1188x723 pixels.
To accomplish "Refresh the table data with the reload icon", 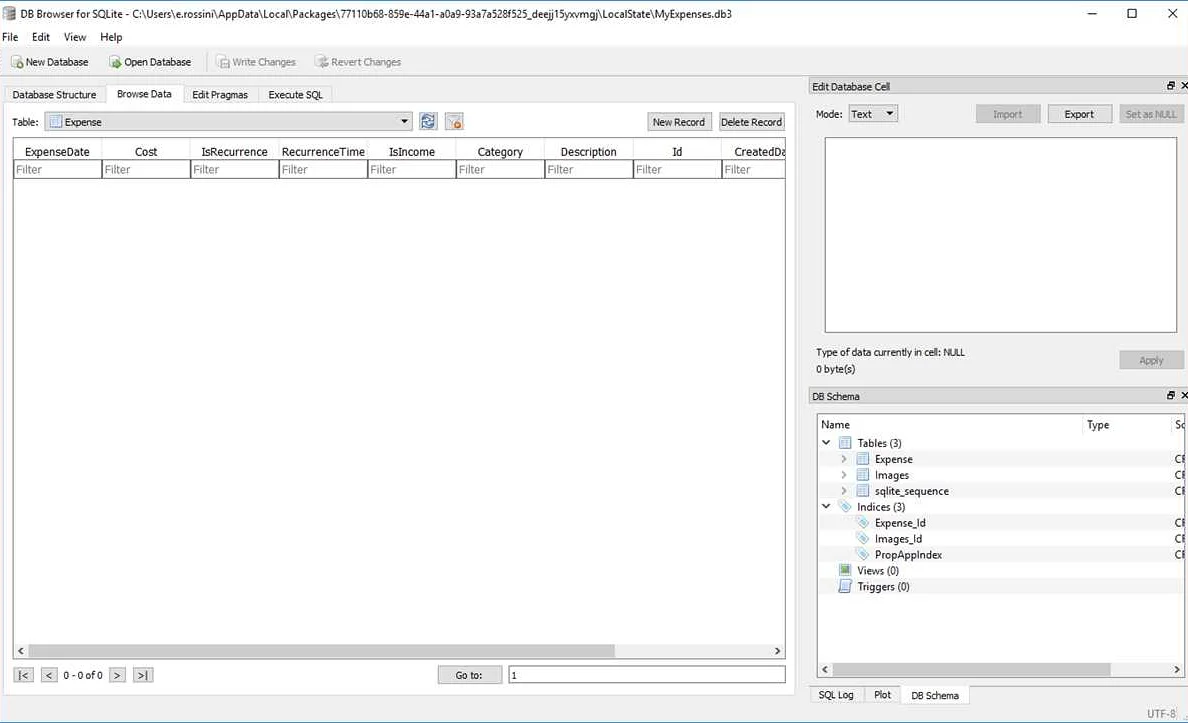I will point(428,121).
